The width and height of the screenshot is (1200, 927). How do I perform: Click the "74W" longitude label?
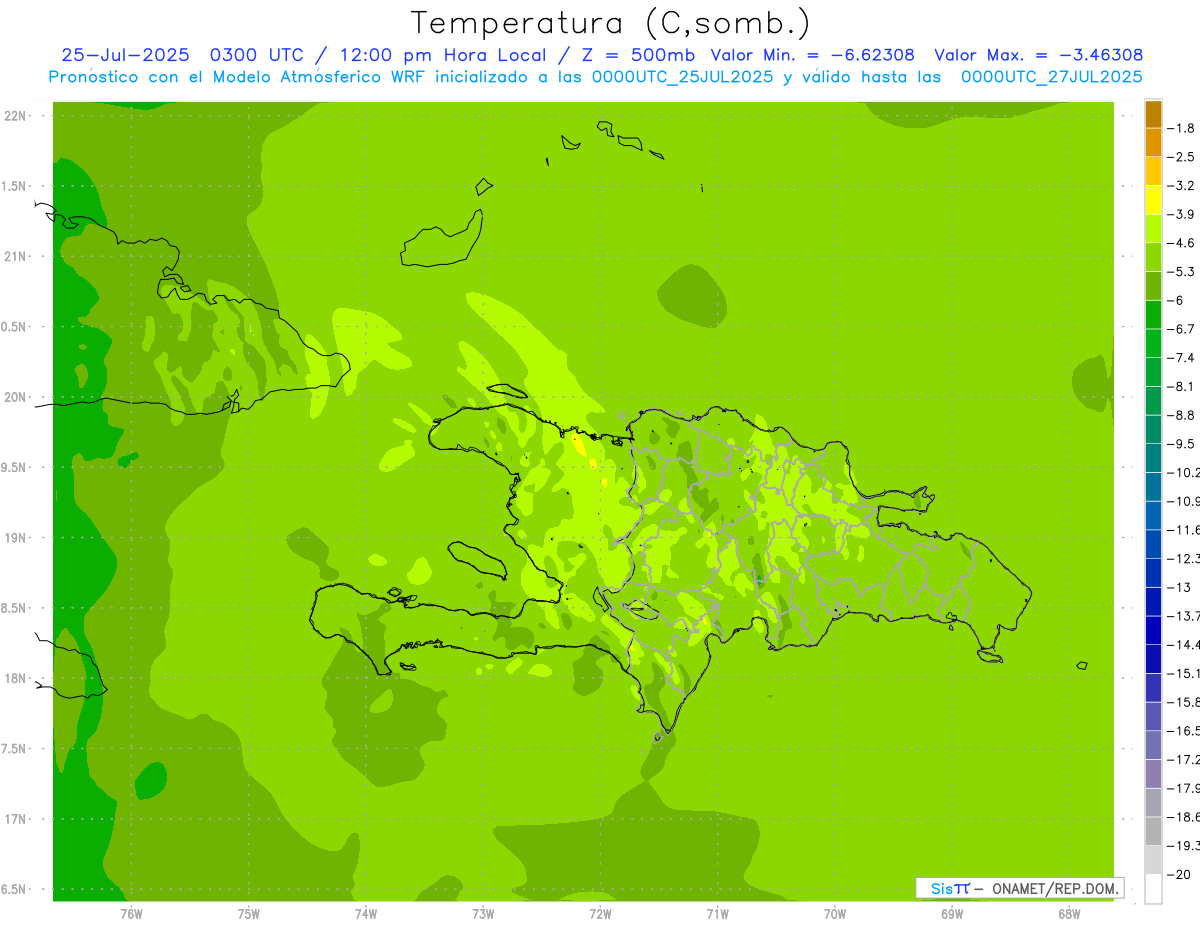click(x=366, y=914)
